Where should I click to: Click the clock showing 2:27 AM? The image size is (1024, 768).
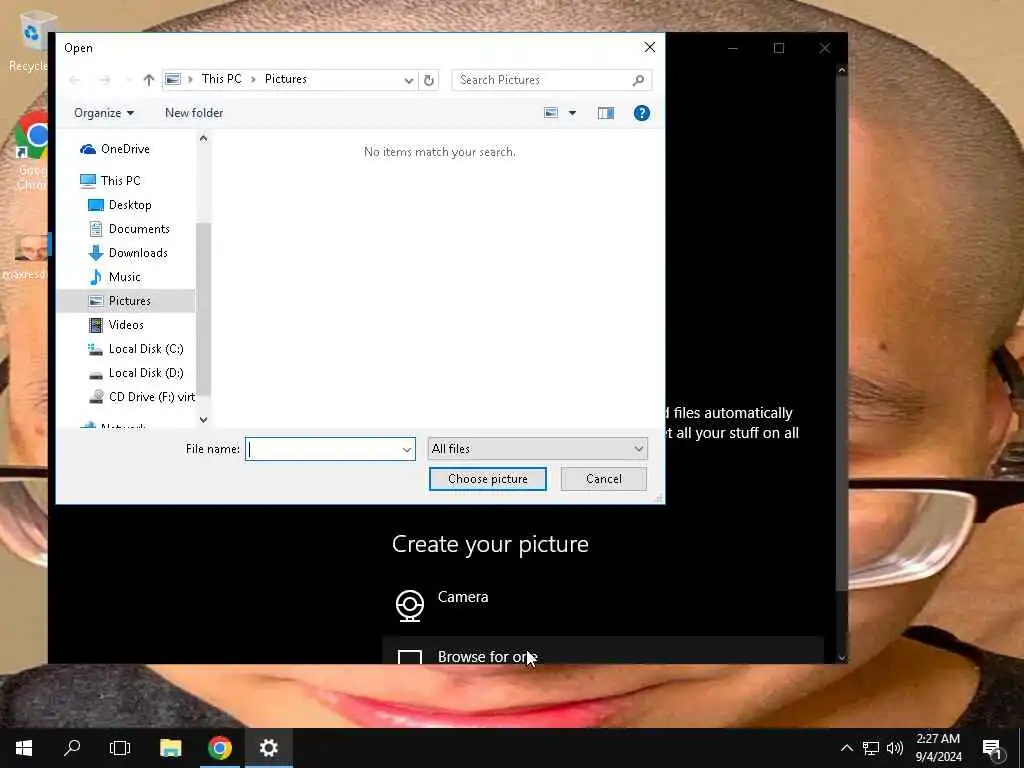(938, 748)
